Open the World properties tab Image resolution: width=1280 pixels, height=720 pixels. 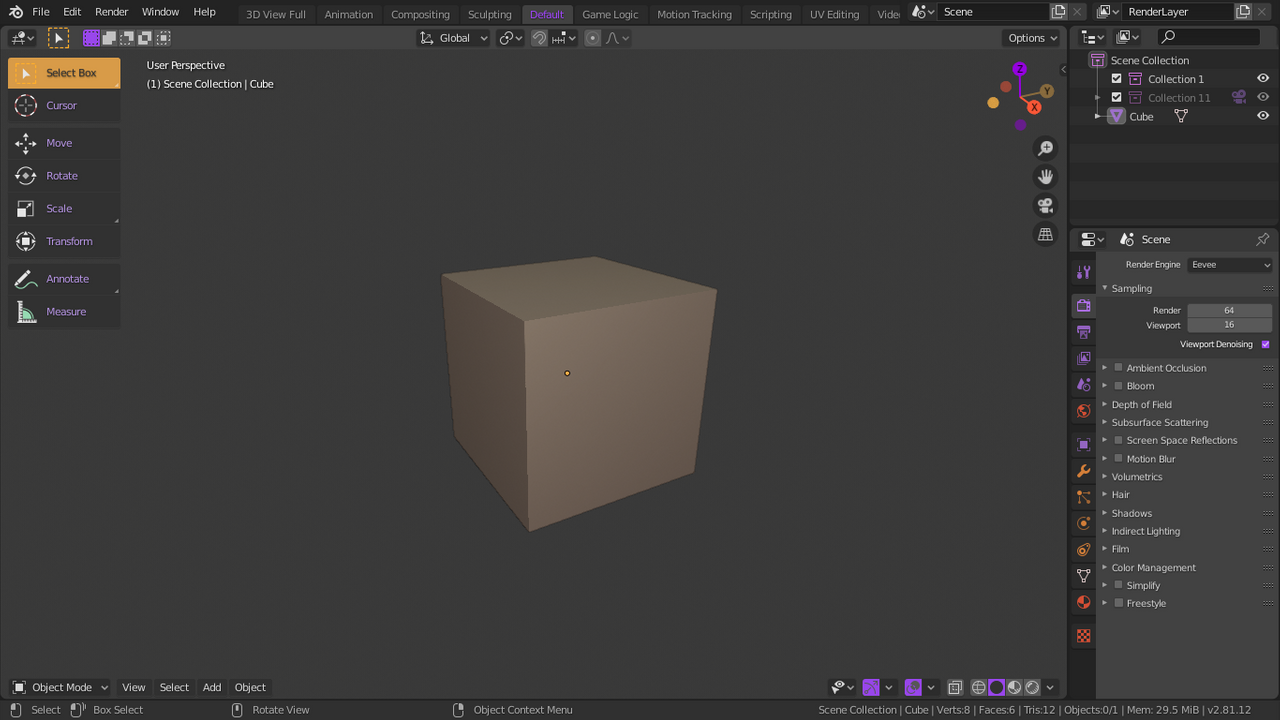(1083, 411)
